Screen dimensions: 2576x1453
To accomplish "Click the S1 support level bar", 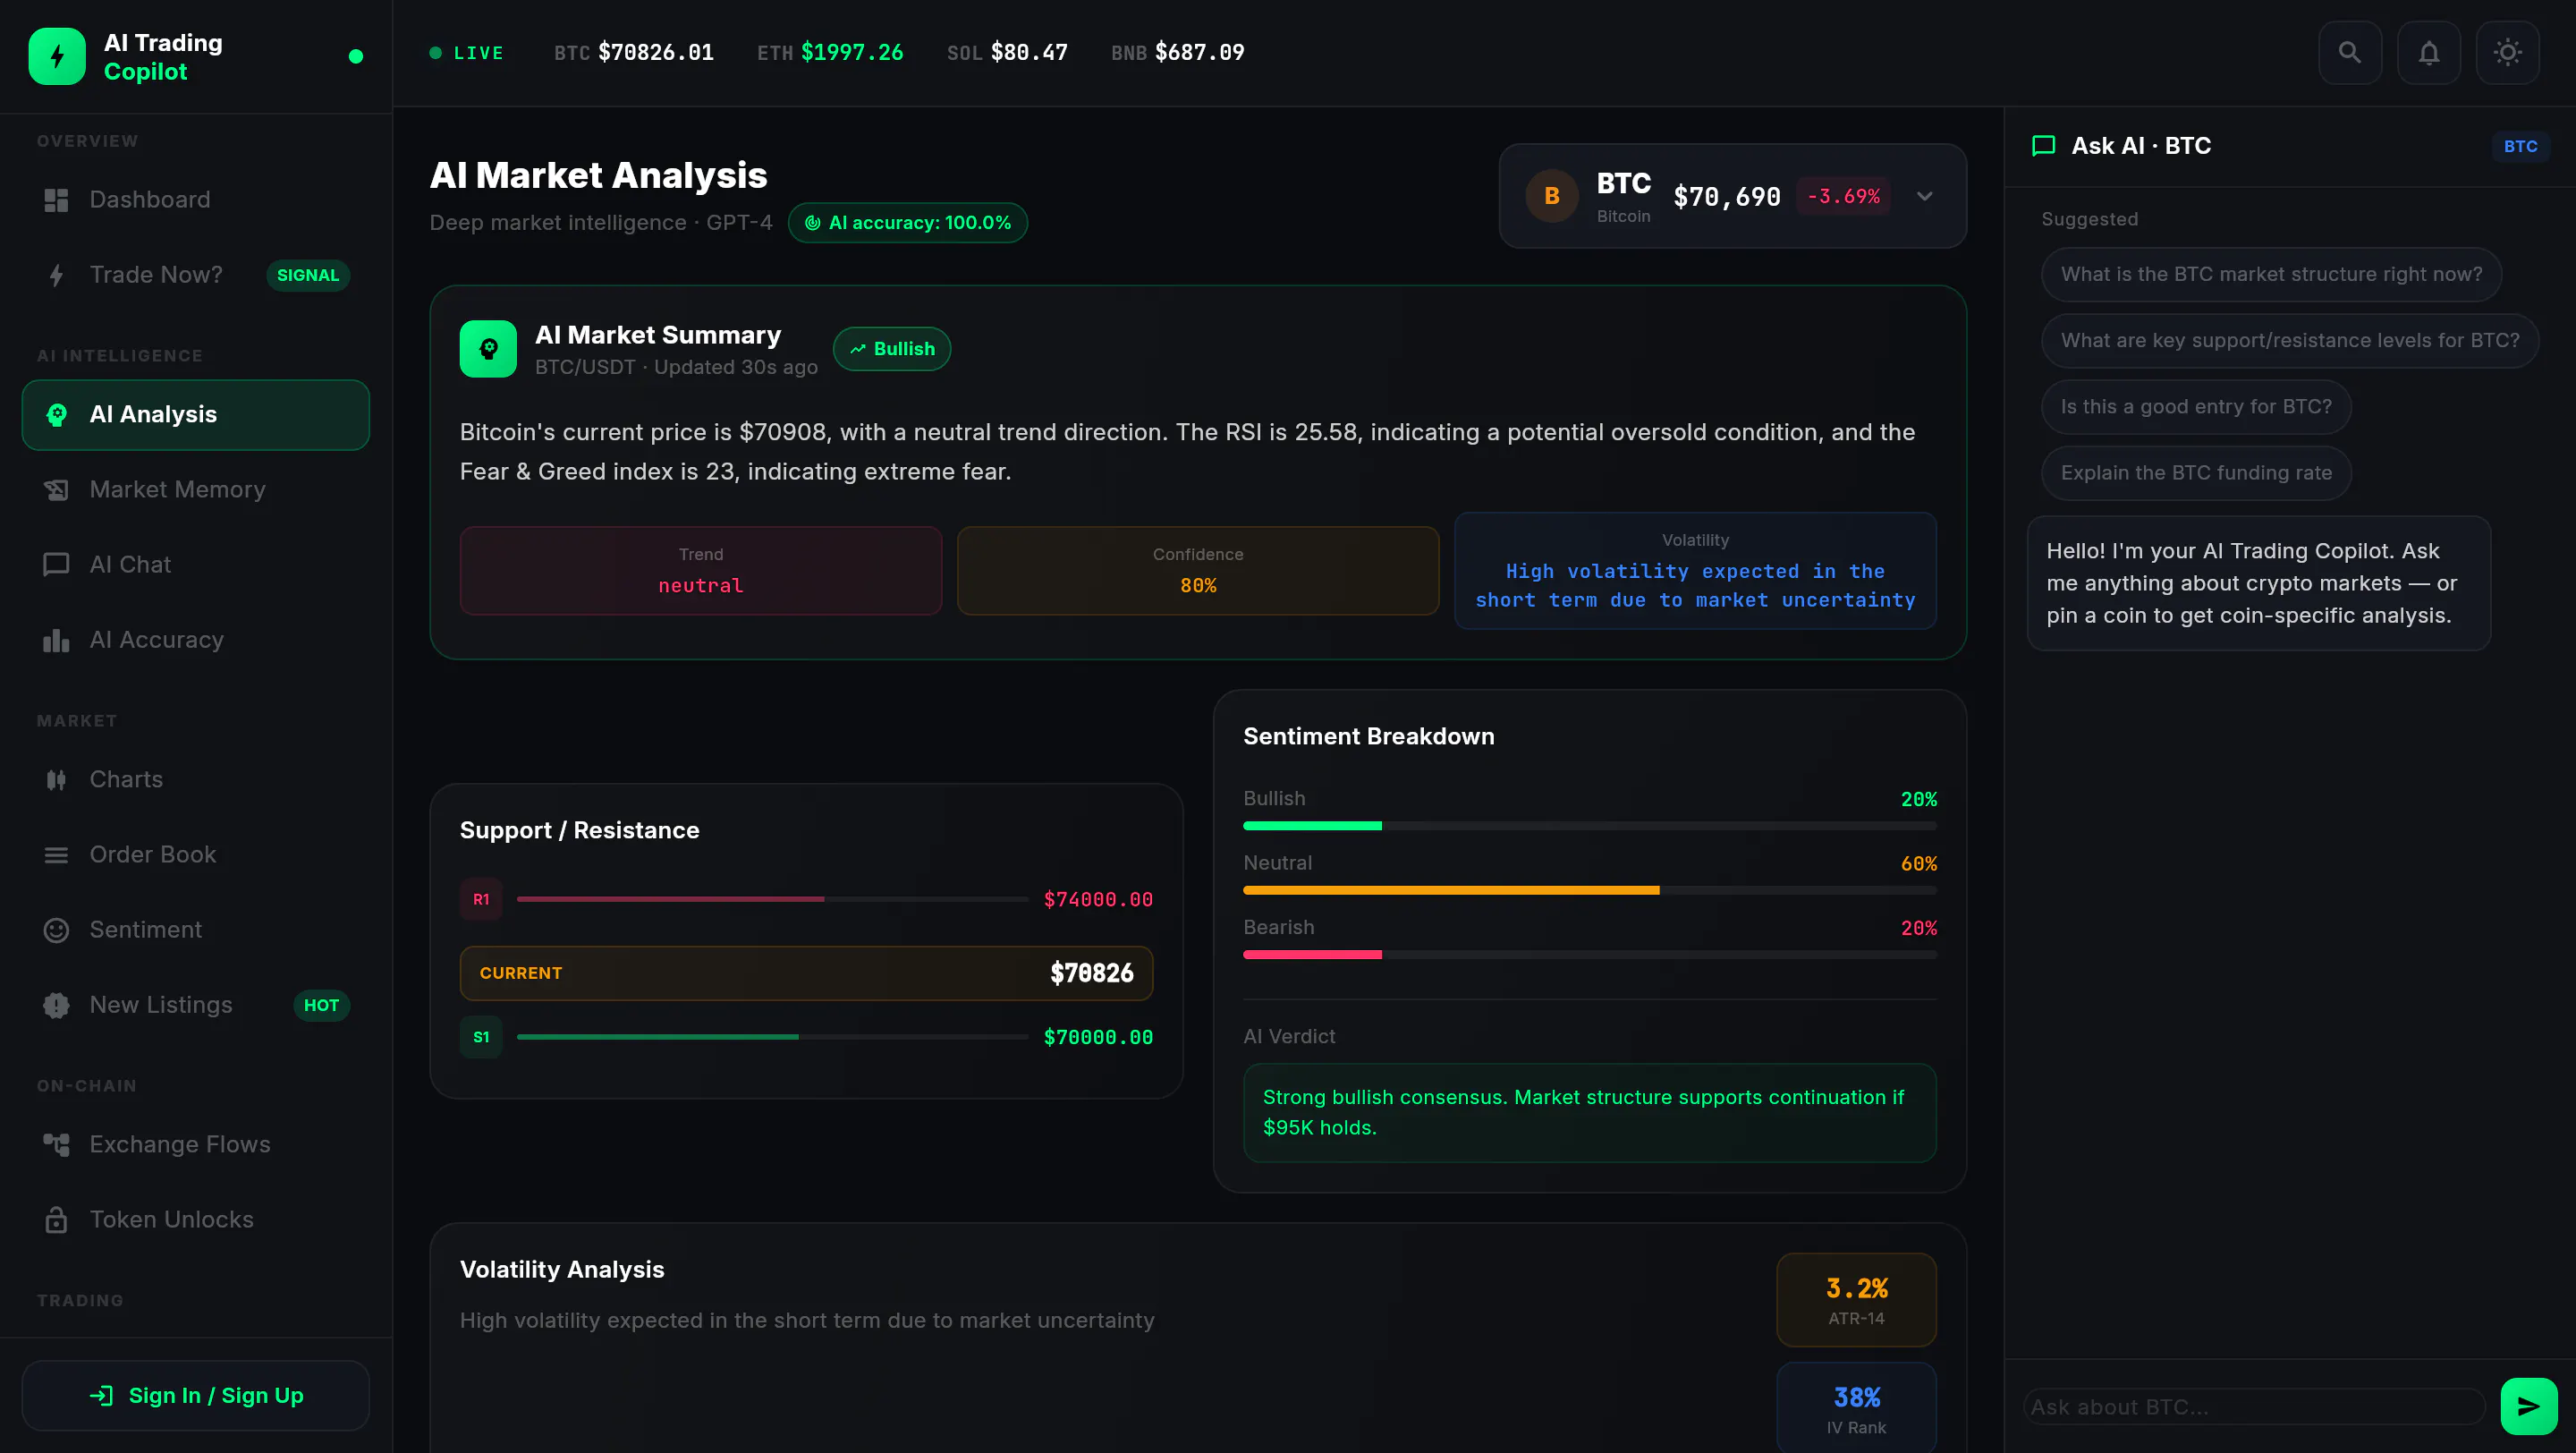I will [x=772, y=1037].
